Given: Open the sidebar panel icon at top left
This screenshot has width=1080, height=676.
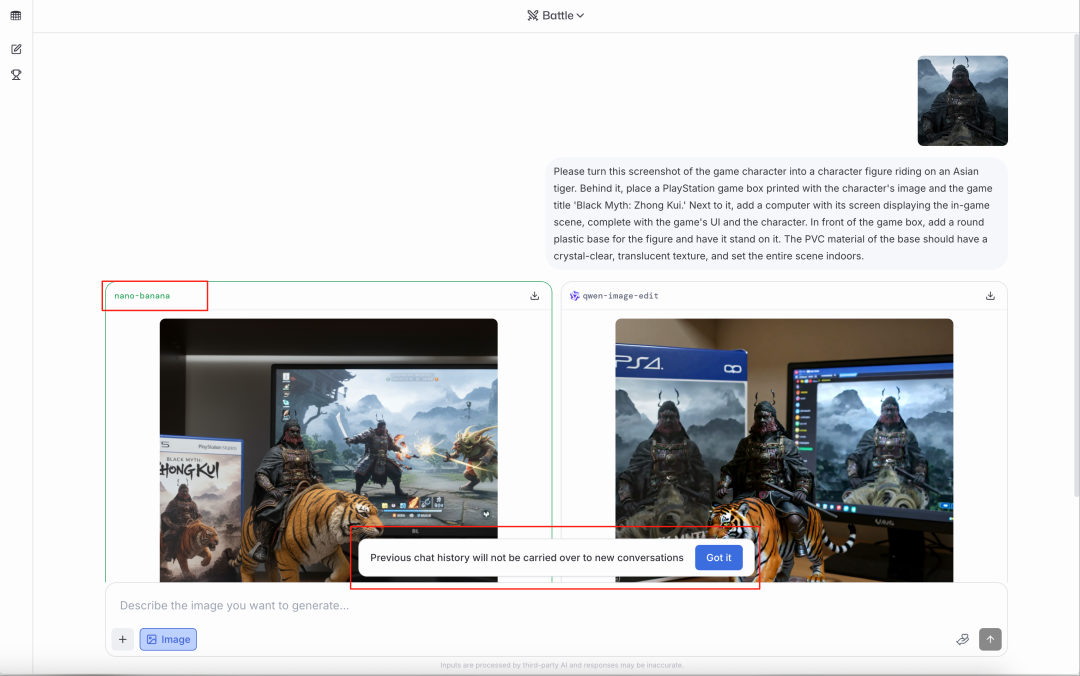Looking at the screenshot, I should [16, 15].
